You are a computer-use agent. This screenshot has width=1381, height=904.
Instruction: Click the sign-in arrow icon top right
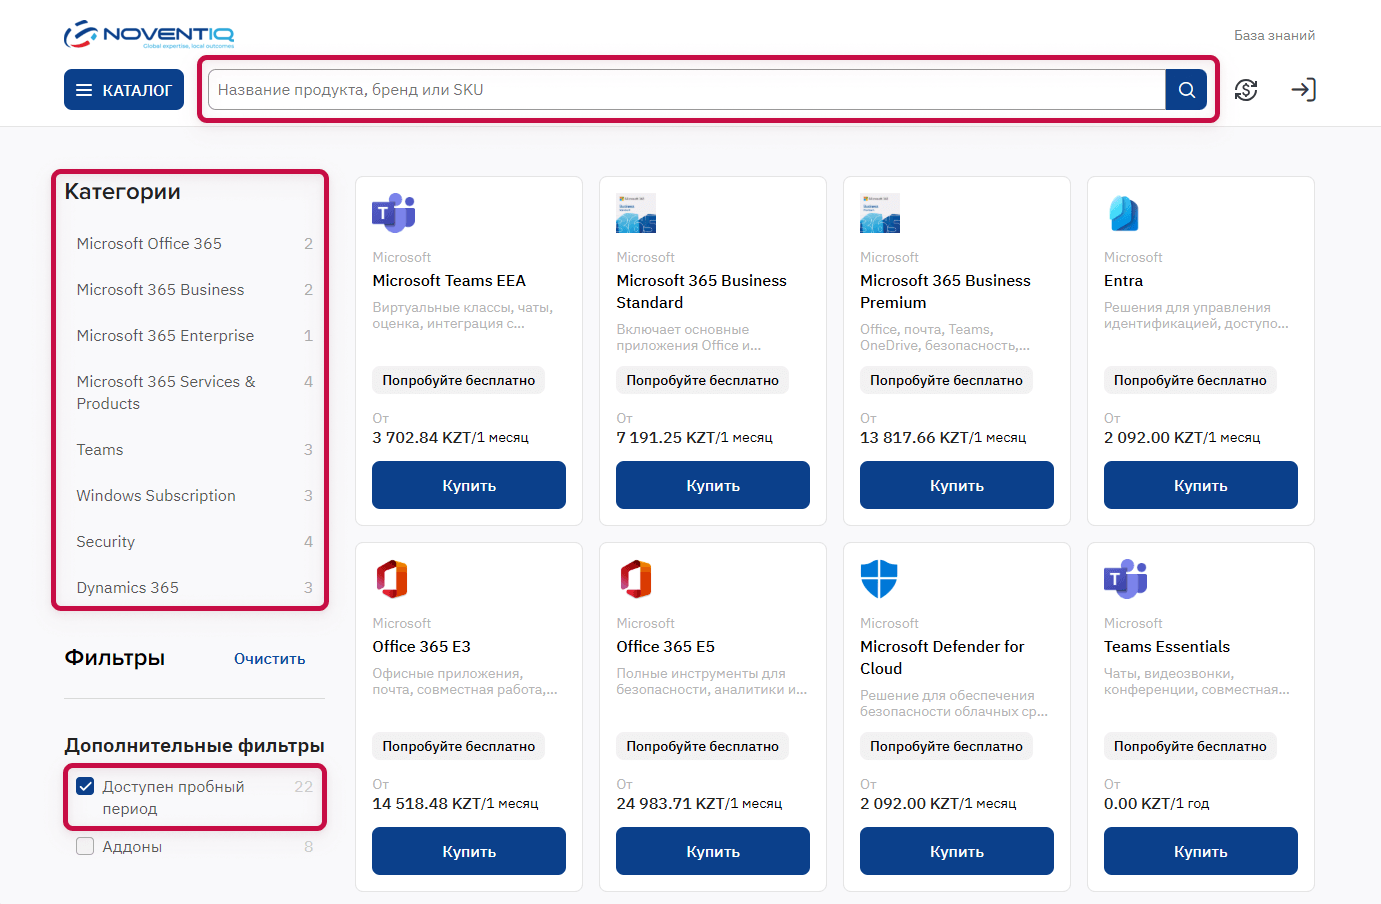click(x=1303, y=89)
